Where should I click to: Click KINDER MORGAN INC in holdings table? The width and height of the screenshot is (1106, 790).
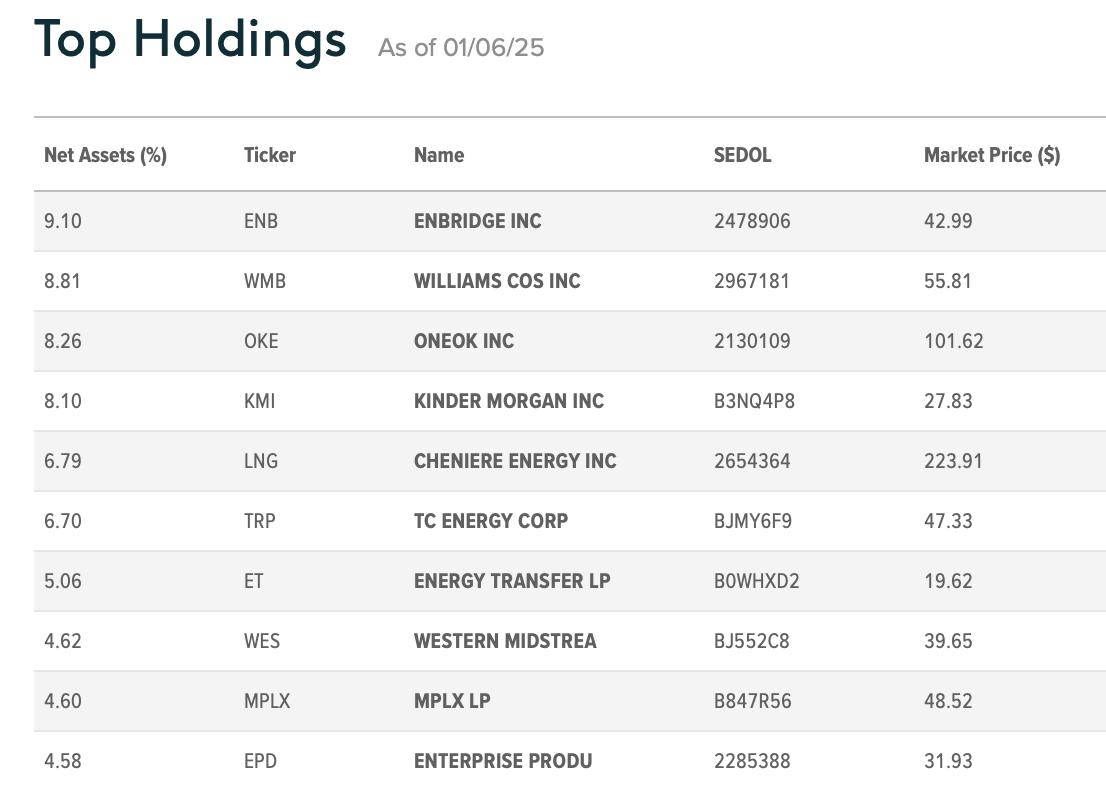pyautogui.click(x=509, y=401)
